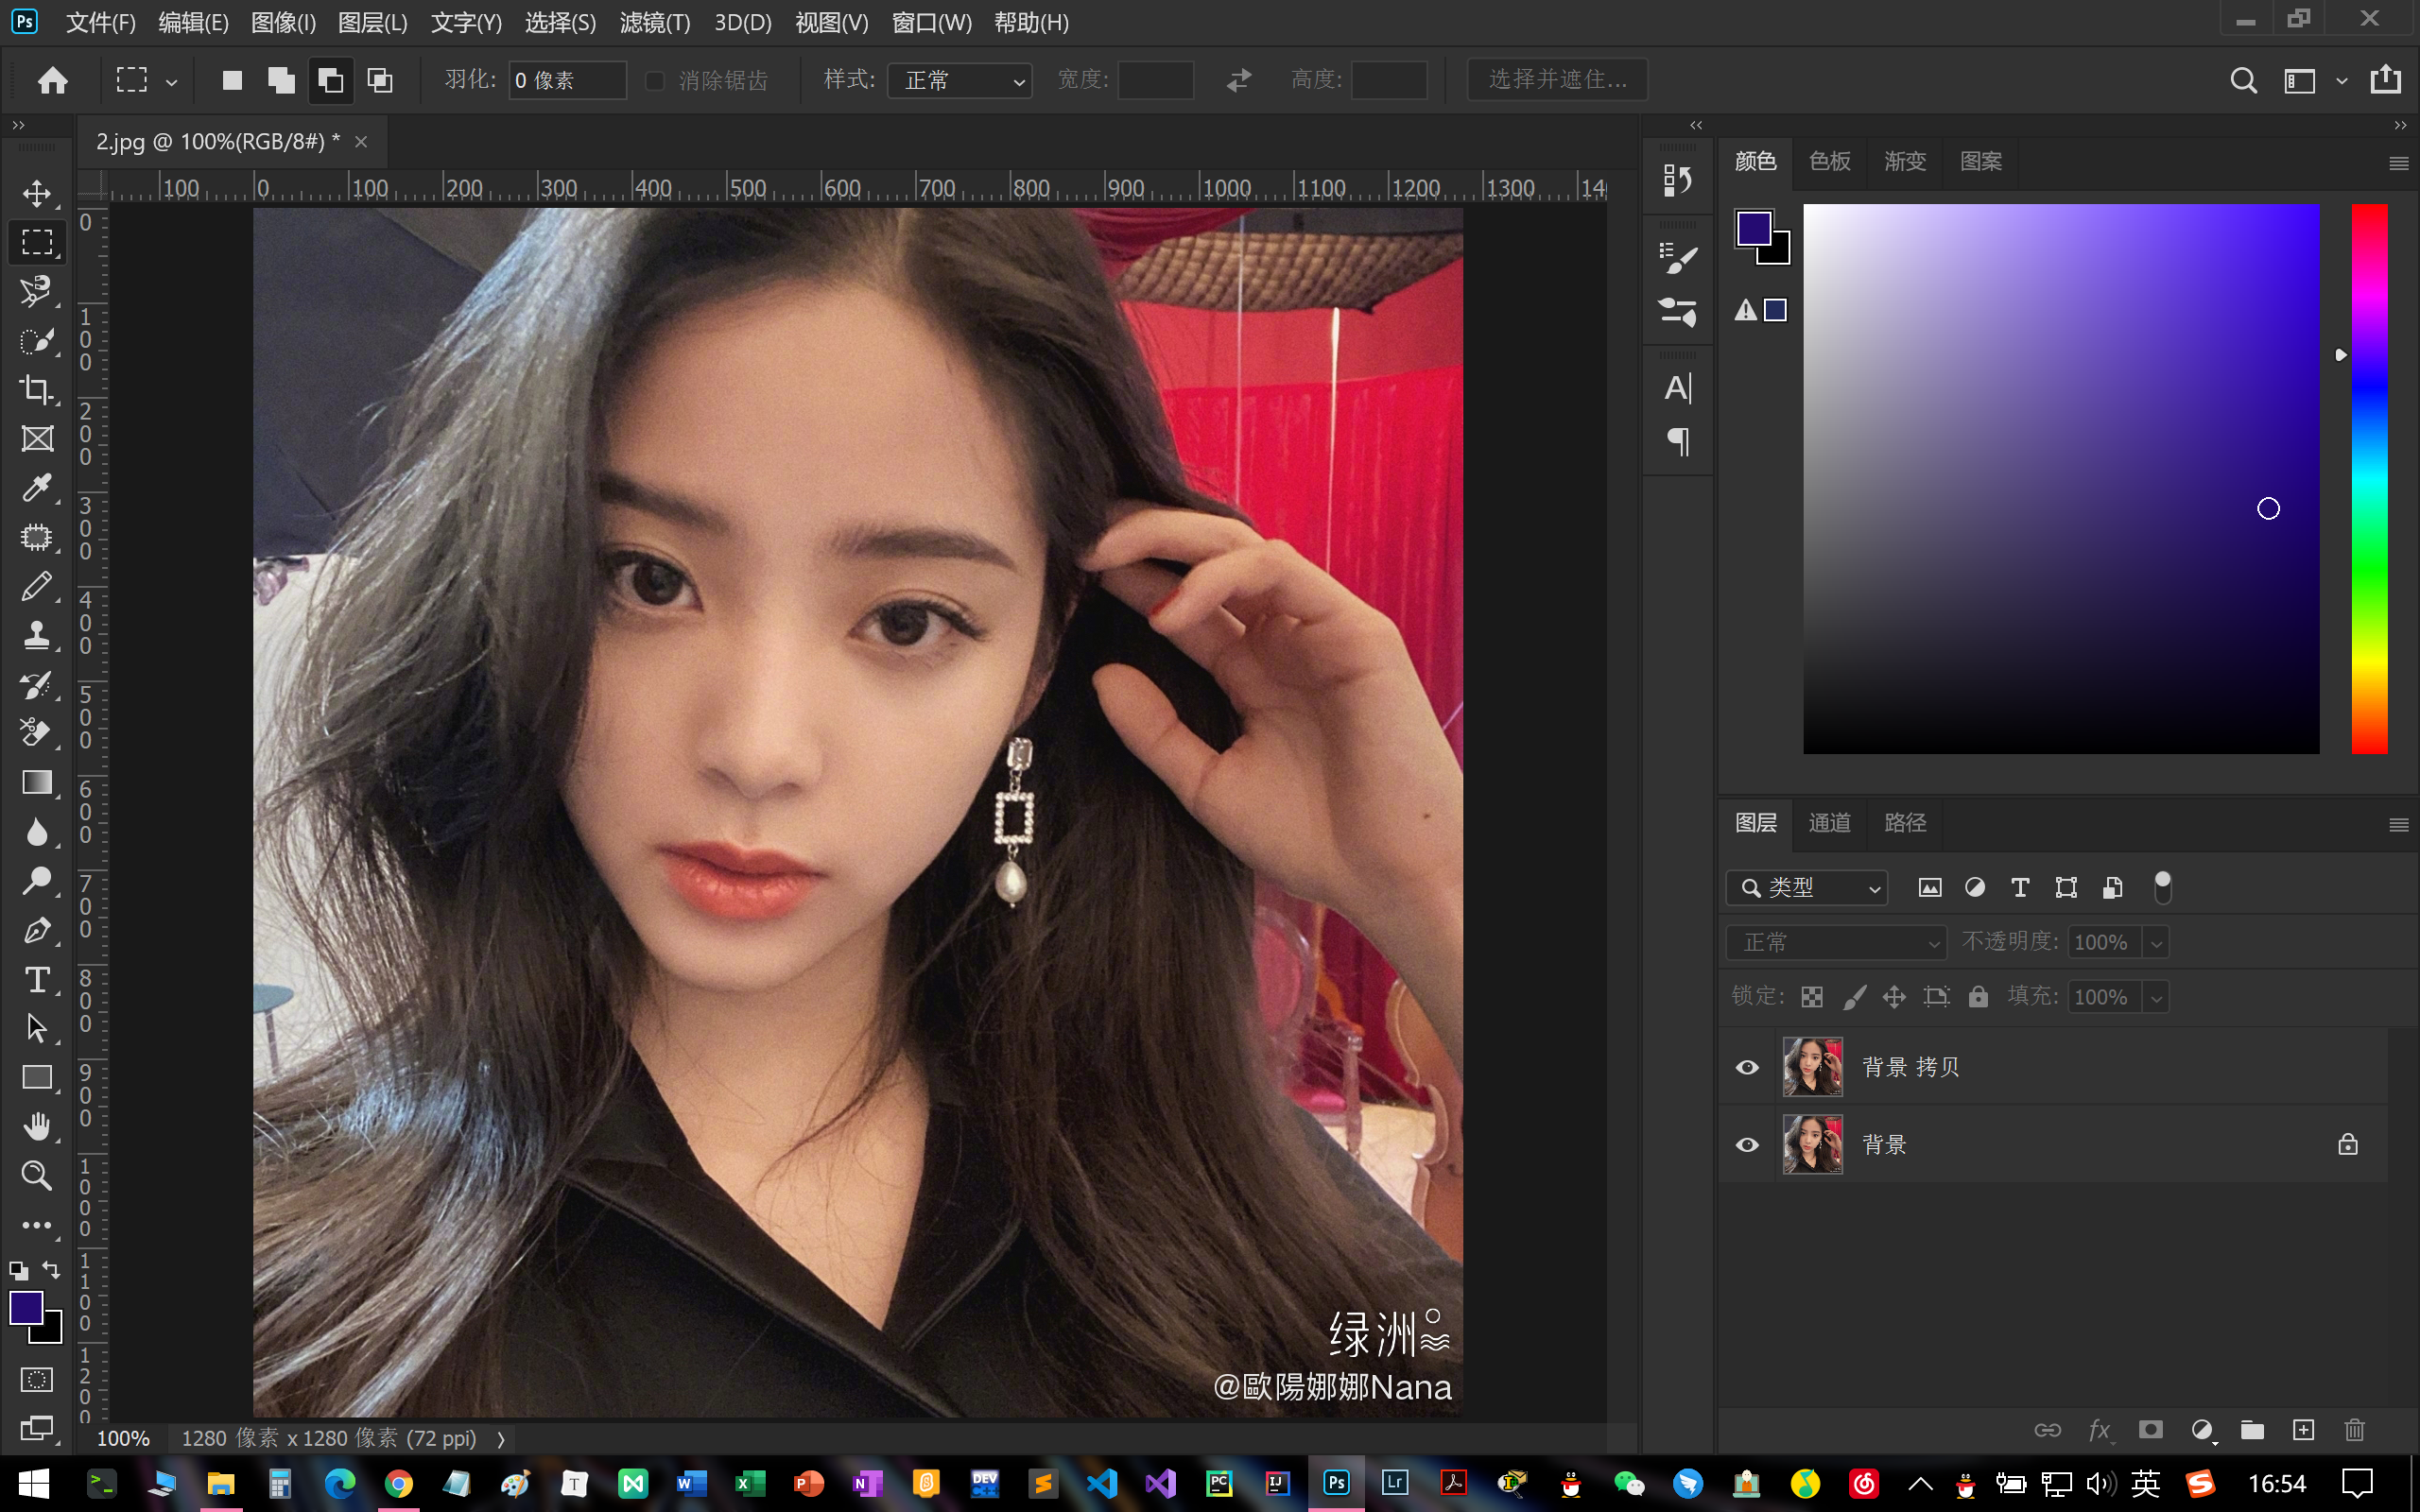Select the Crop tool
2420x1512 pixels.
[37, 389]
